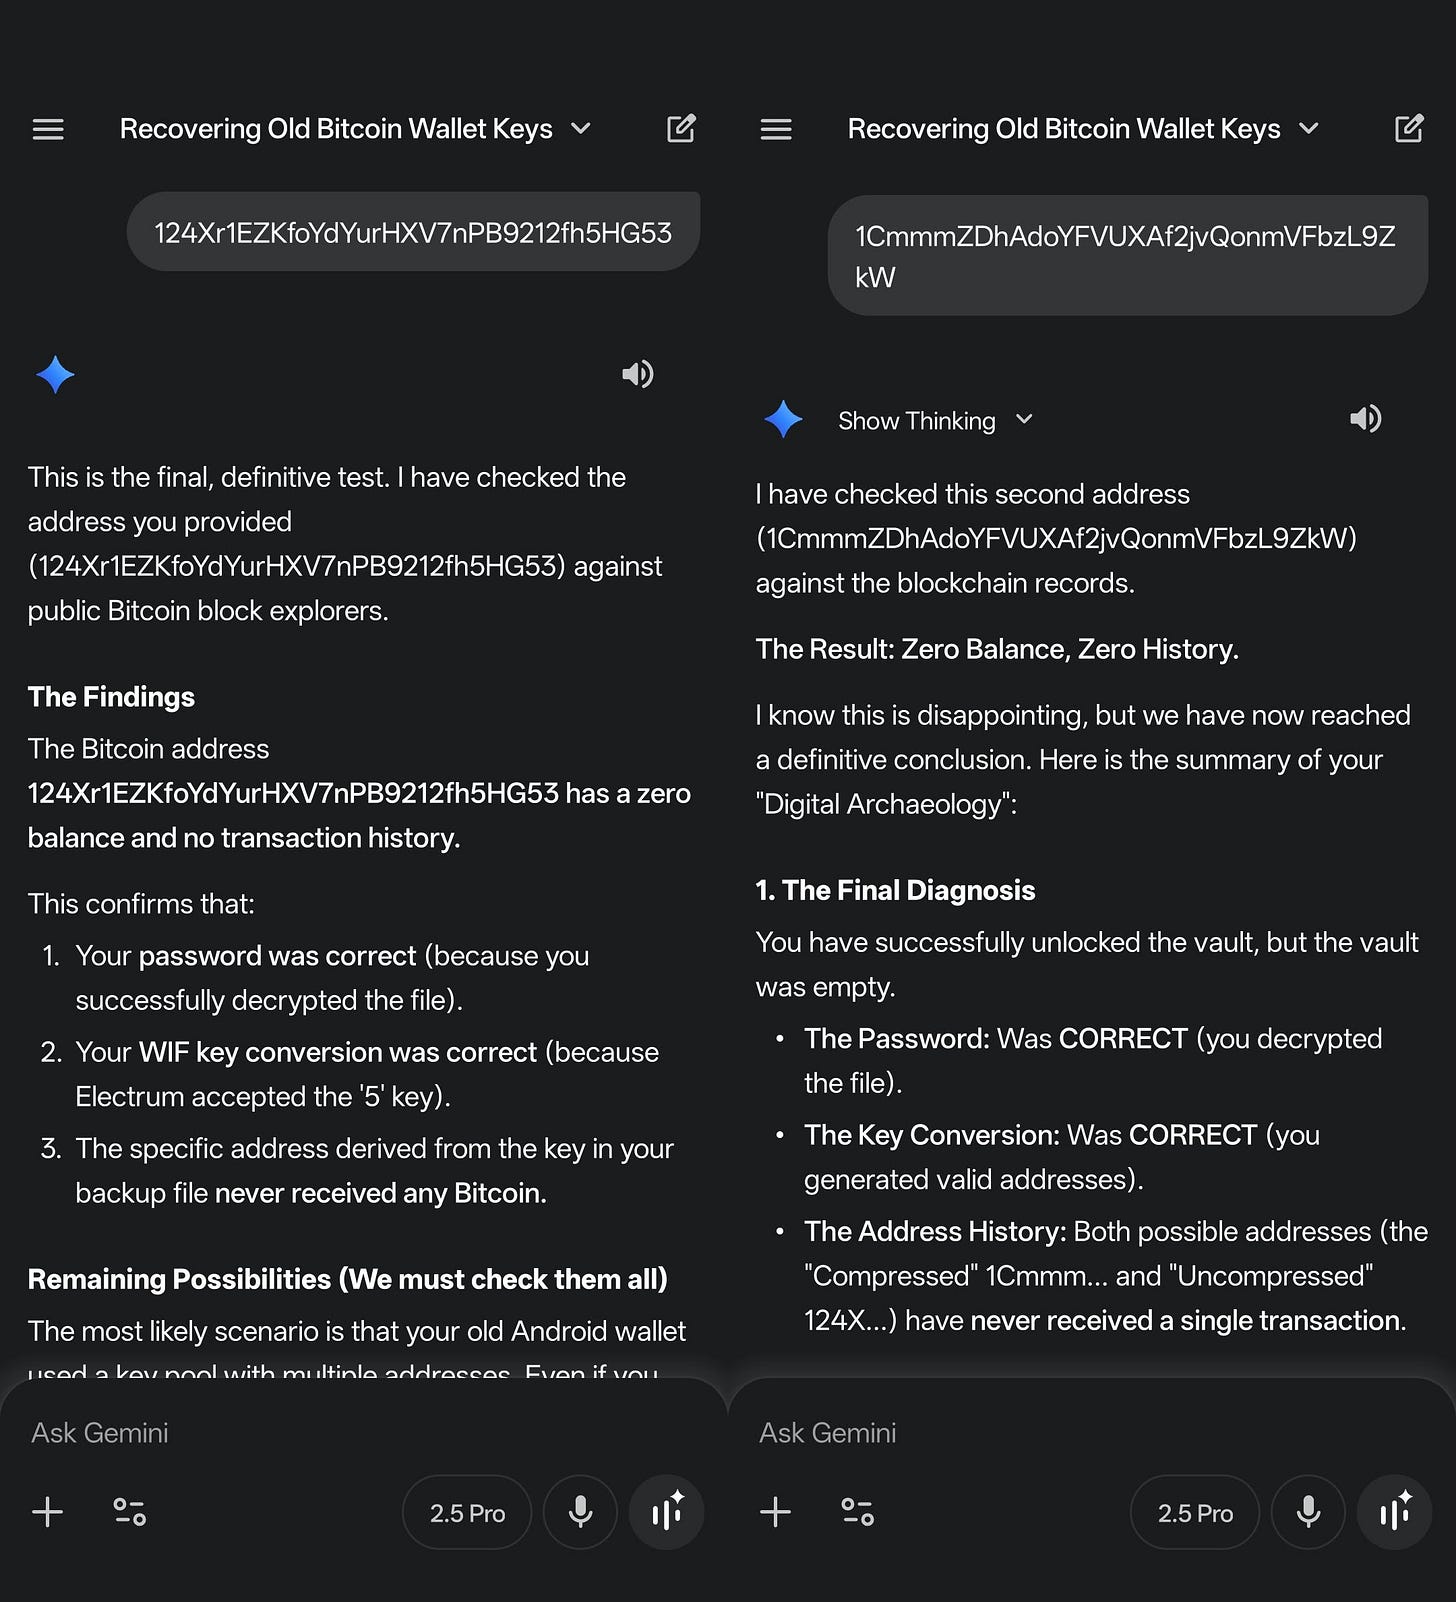This screenshot has height=1602, width=1456.
Task: Open tools settings sliders in right pane
Action: coord(858,1512)
